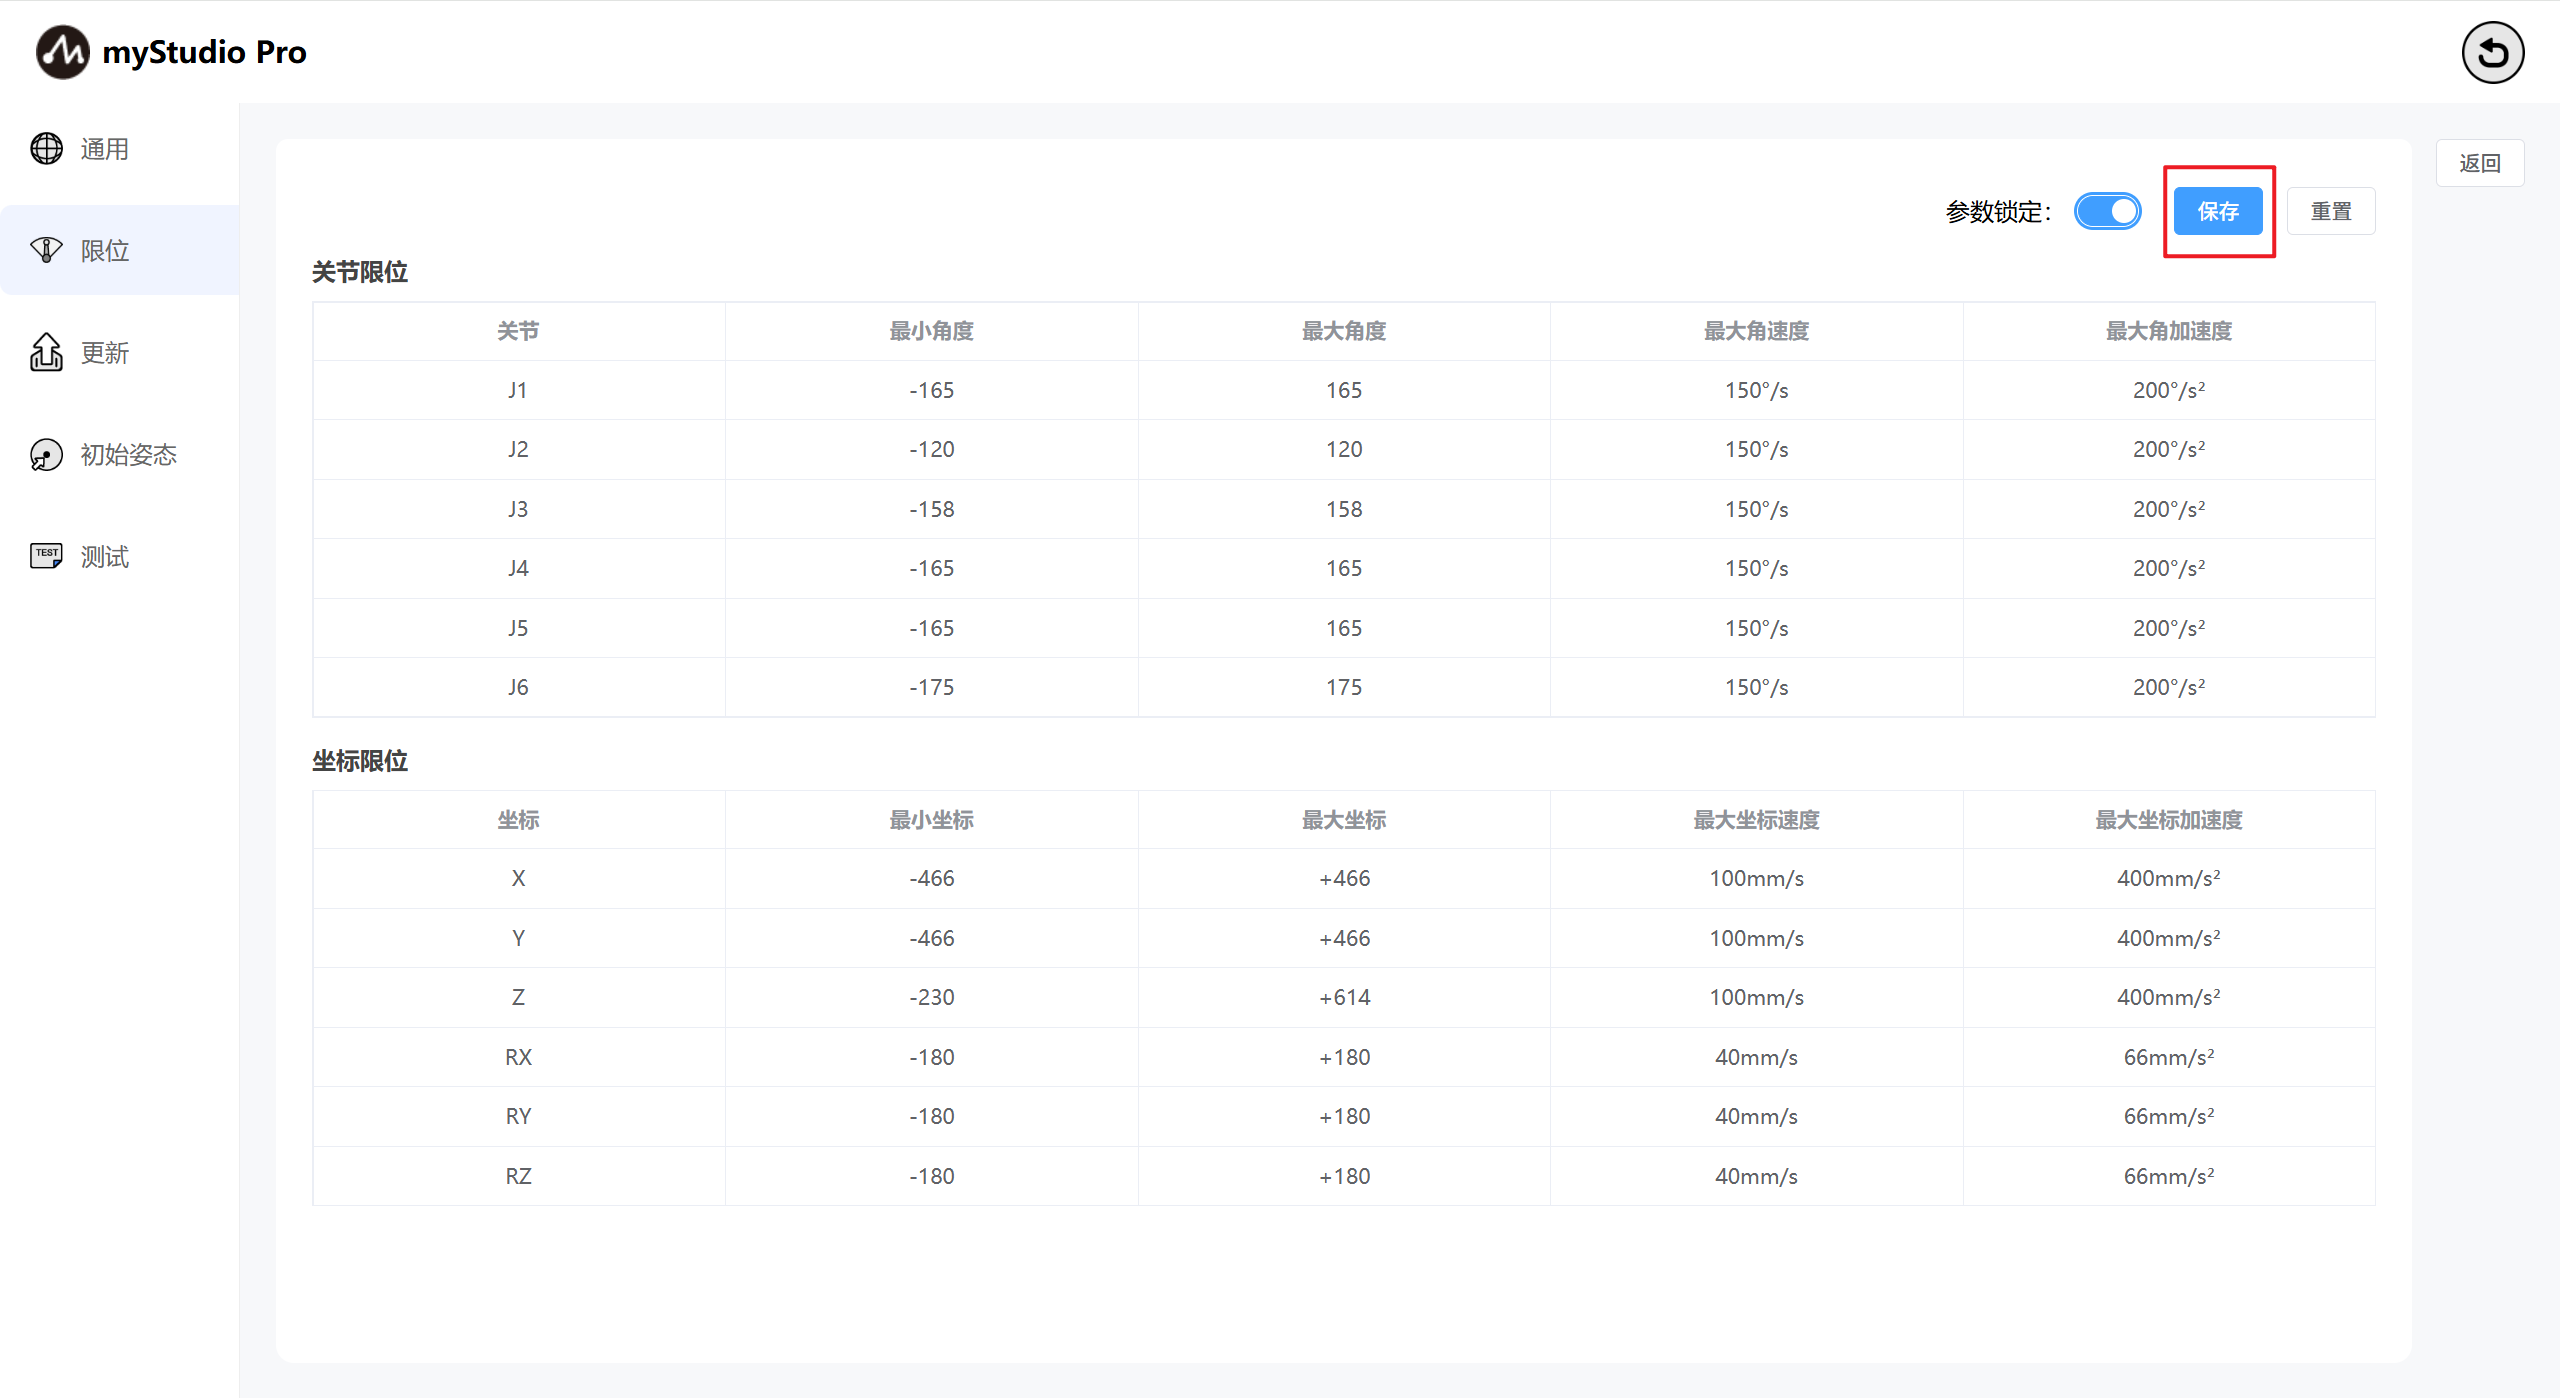Click the TEST icon for 测试
The image size is (2560, 1398).
tap(46, 556)
